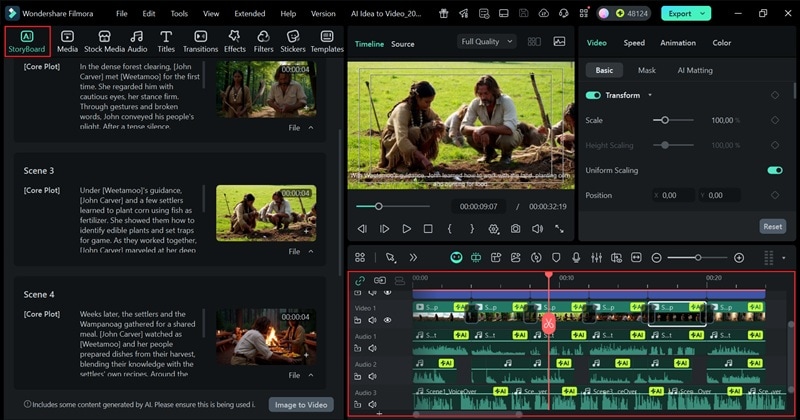Open the Filters panel

[x=263, y=41]
